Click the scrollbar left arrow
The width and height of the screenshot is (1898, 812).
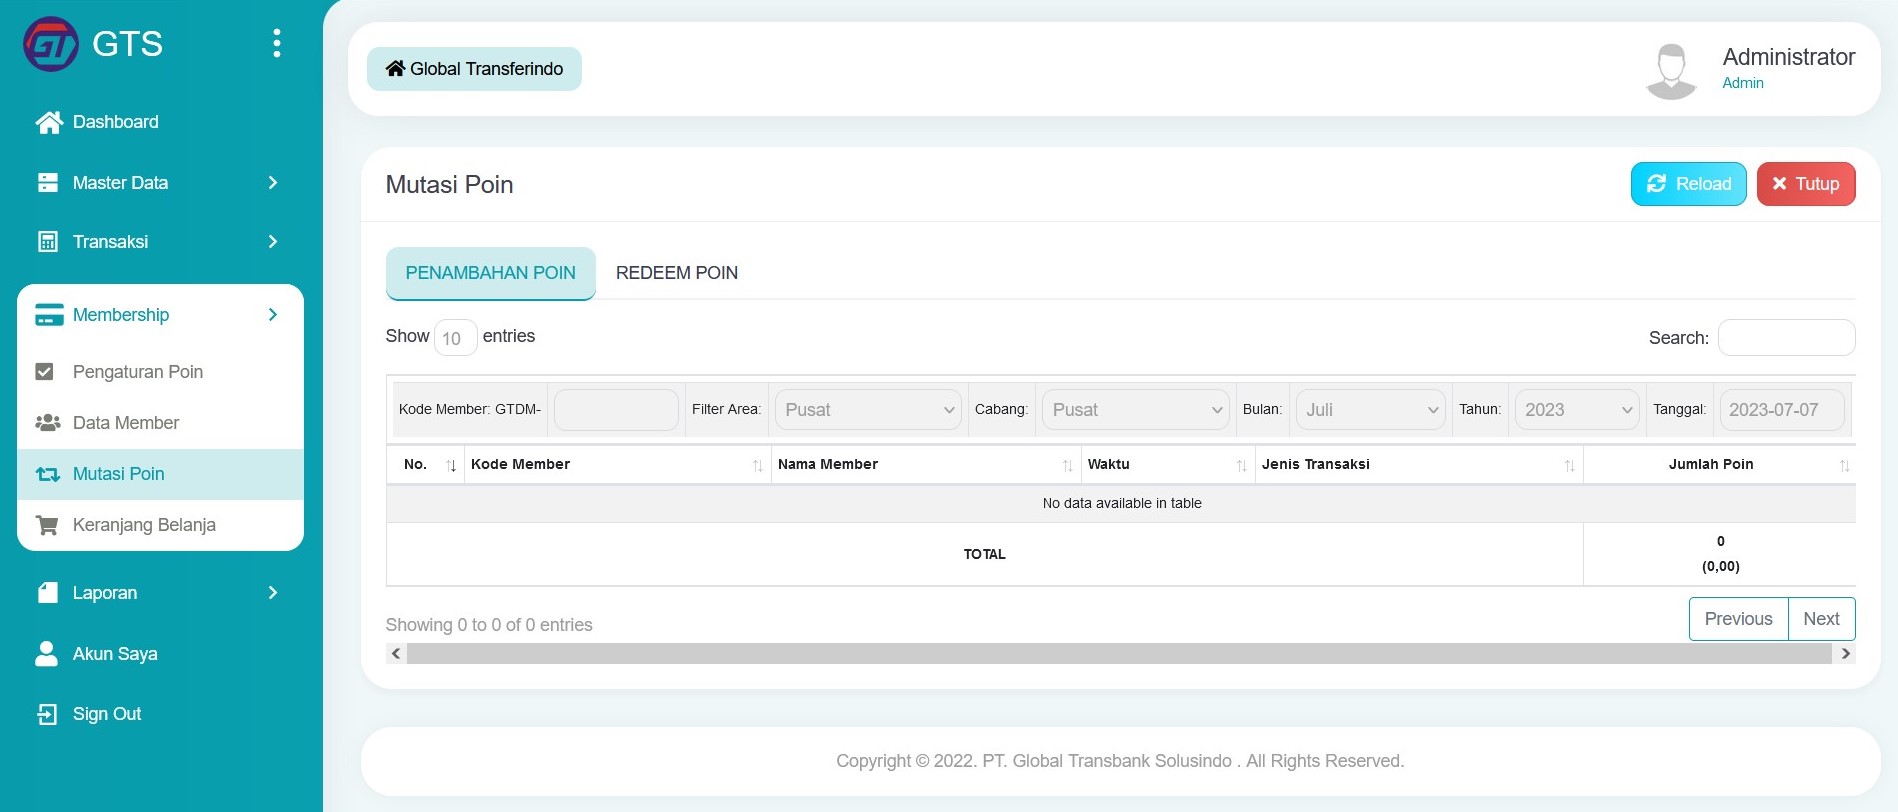click(396, 654)
